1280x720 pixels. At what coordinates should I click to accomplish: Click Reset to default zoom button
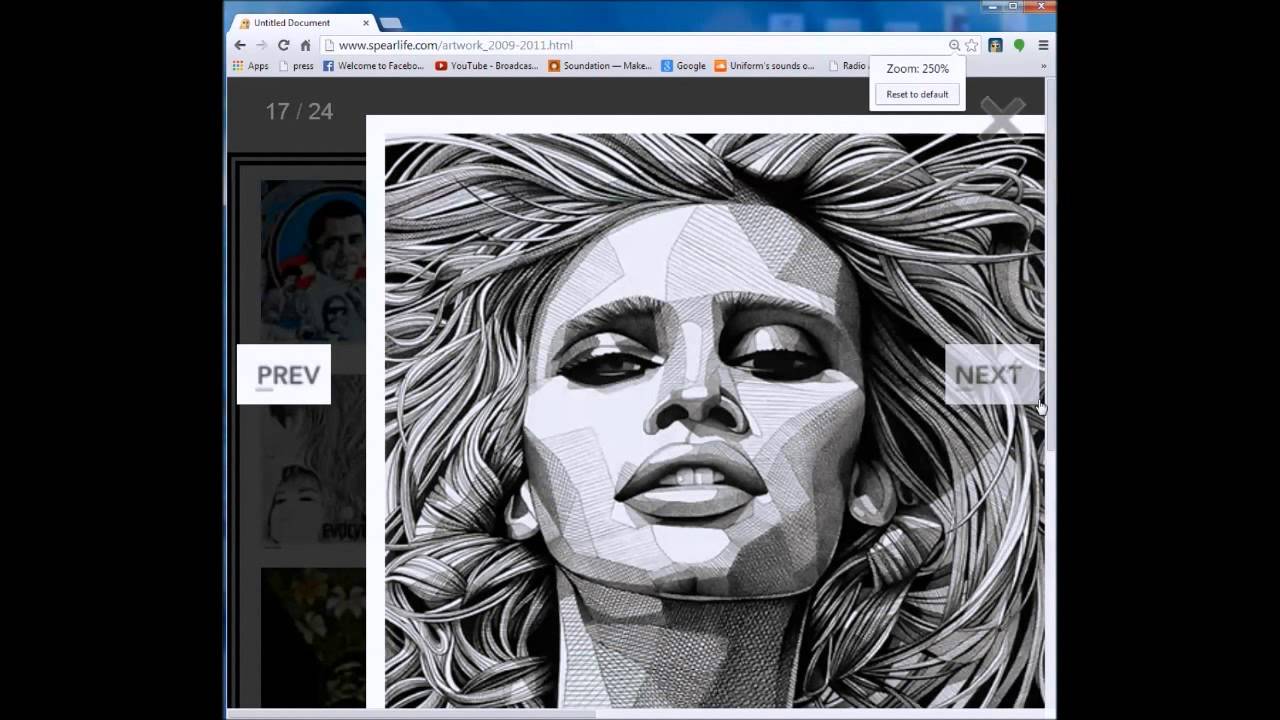(917, 94)
